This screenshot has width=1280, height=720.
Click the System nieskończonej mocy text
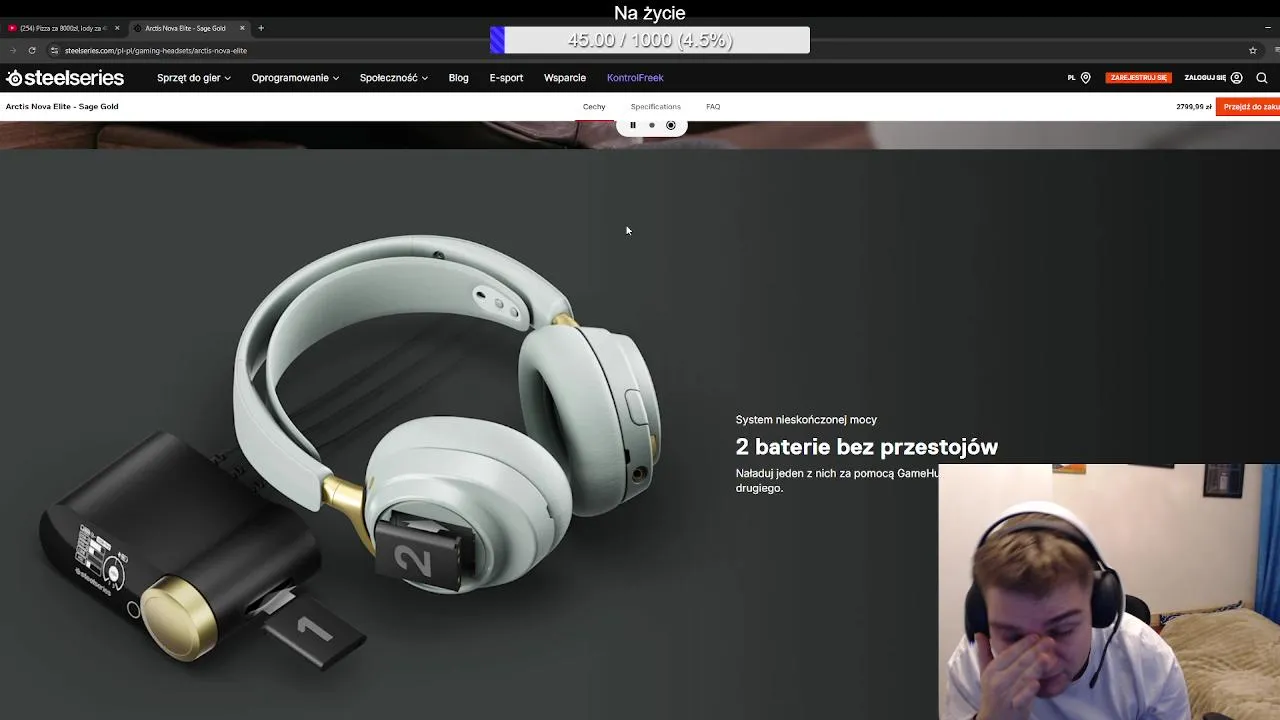806,420
